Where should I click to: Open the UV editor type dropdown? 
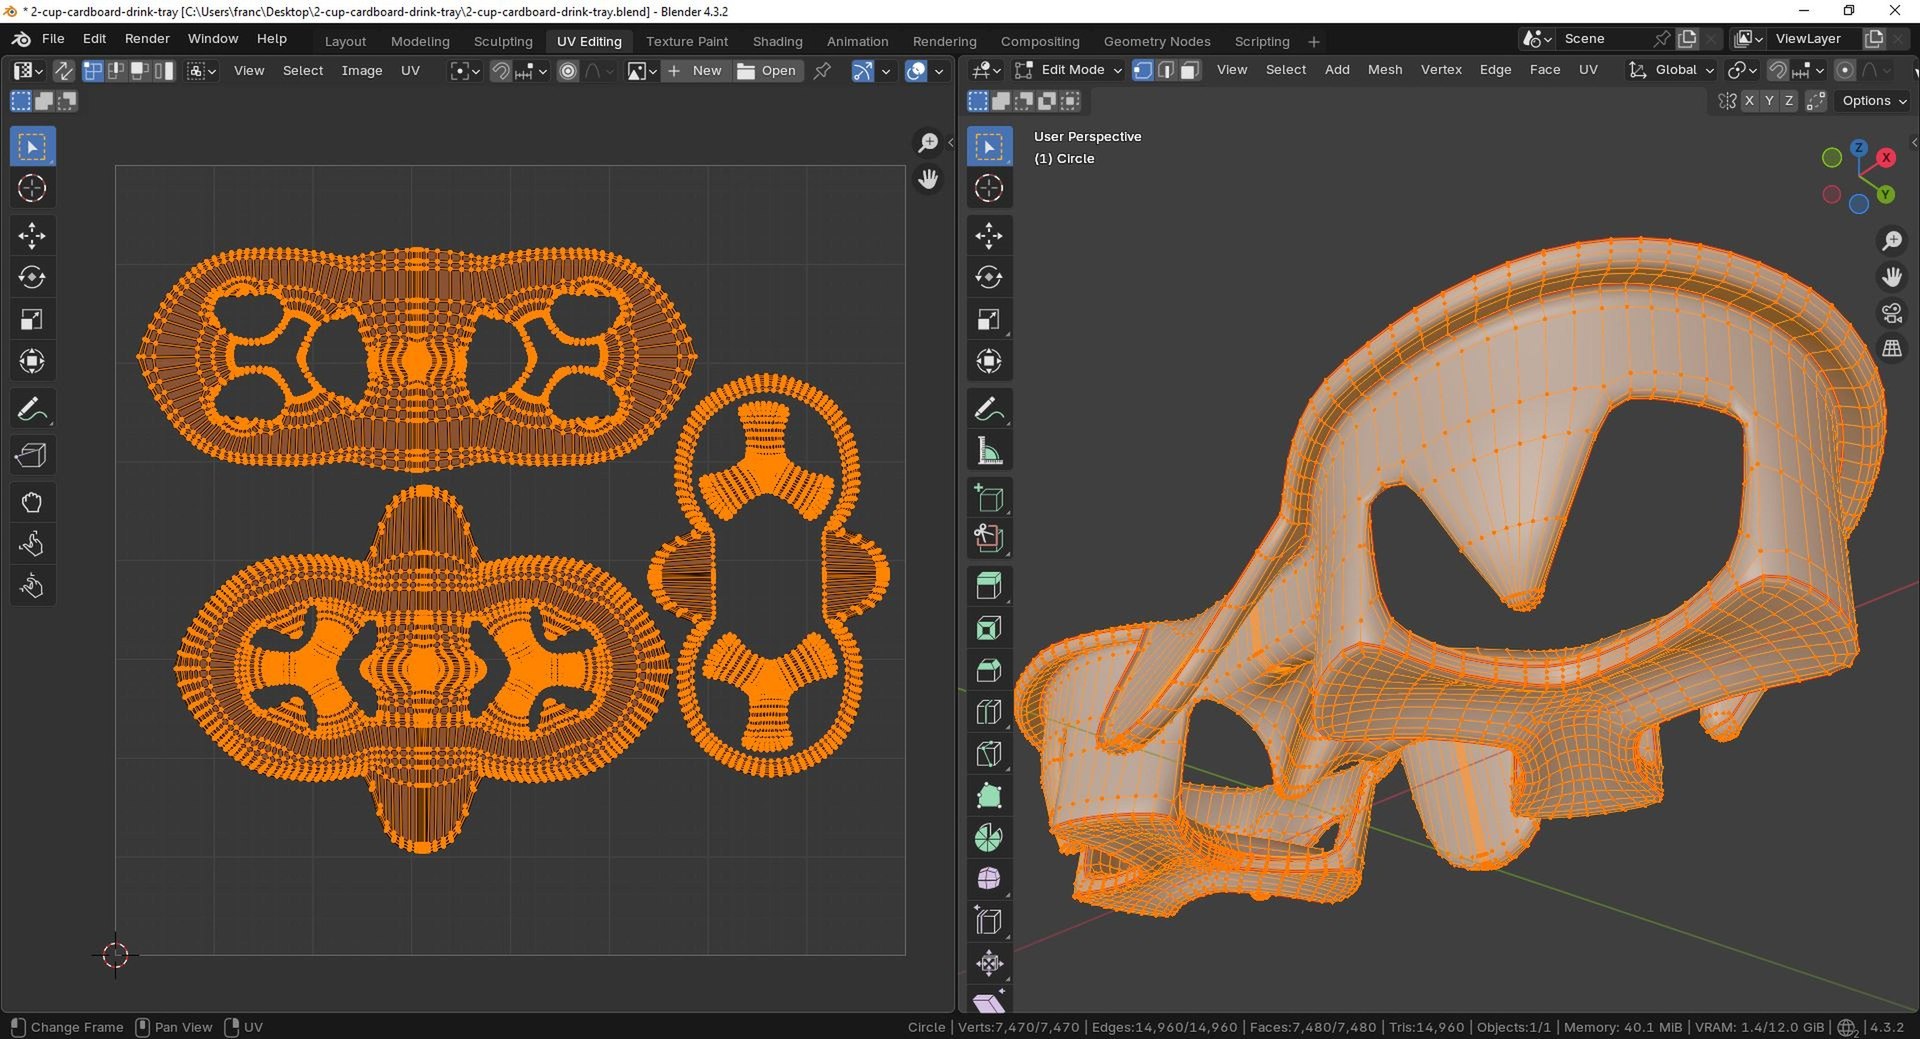pyautogui.click(x=27, y=71)
